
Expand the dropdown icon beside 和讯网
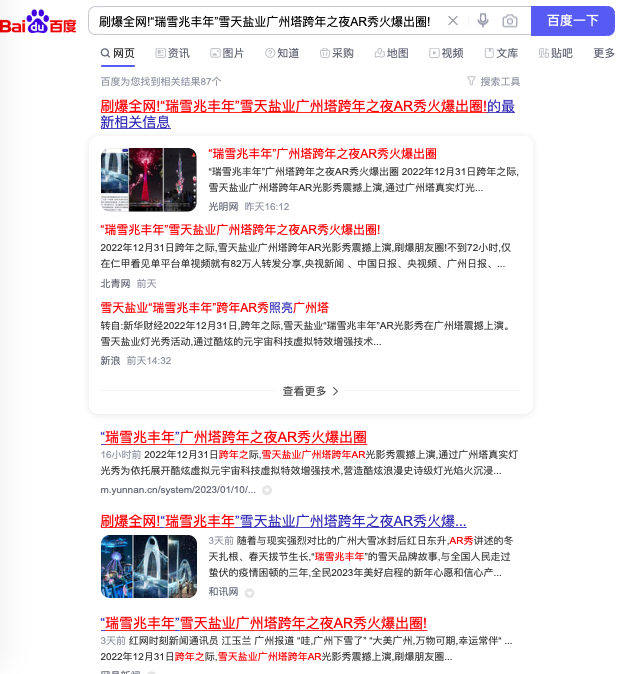(x=249, y=593)
